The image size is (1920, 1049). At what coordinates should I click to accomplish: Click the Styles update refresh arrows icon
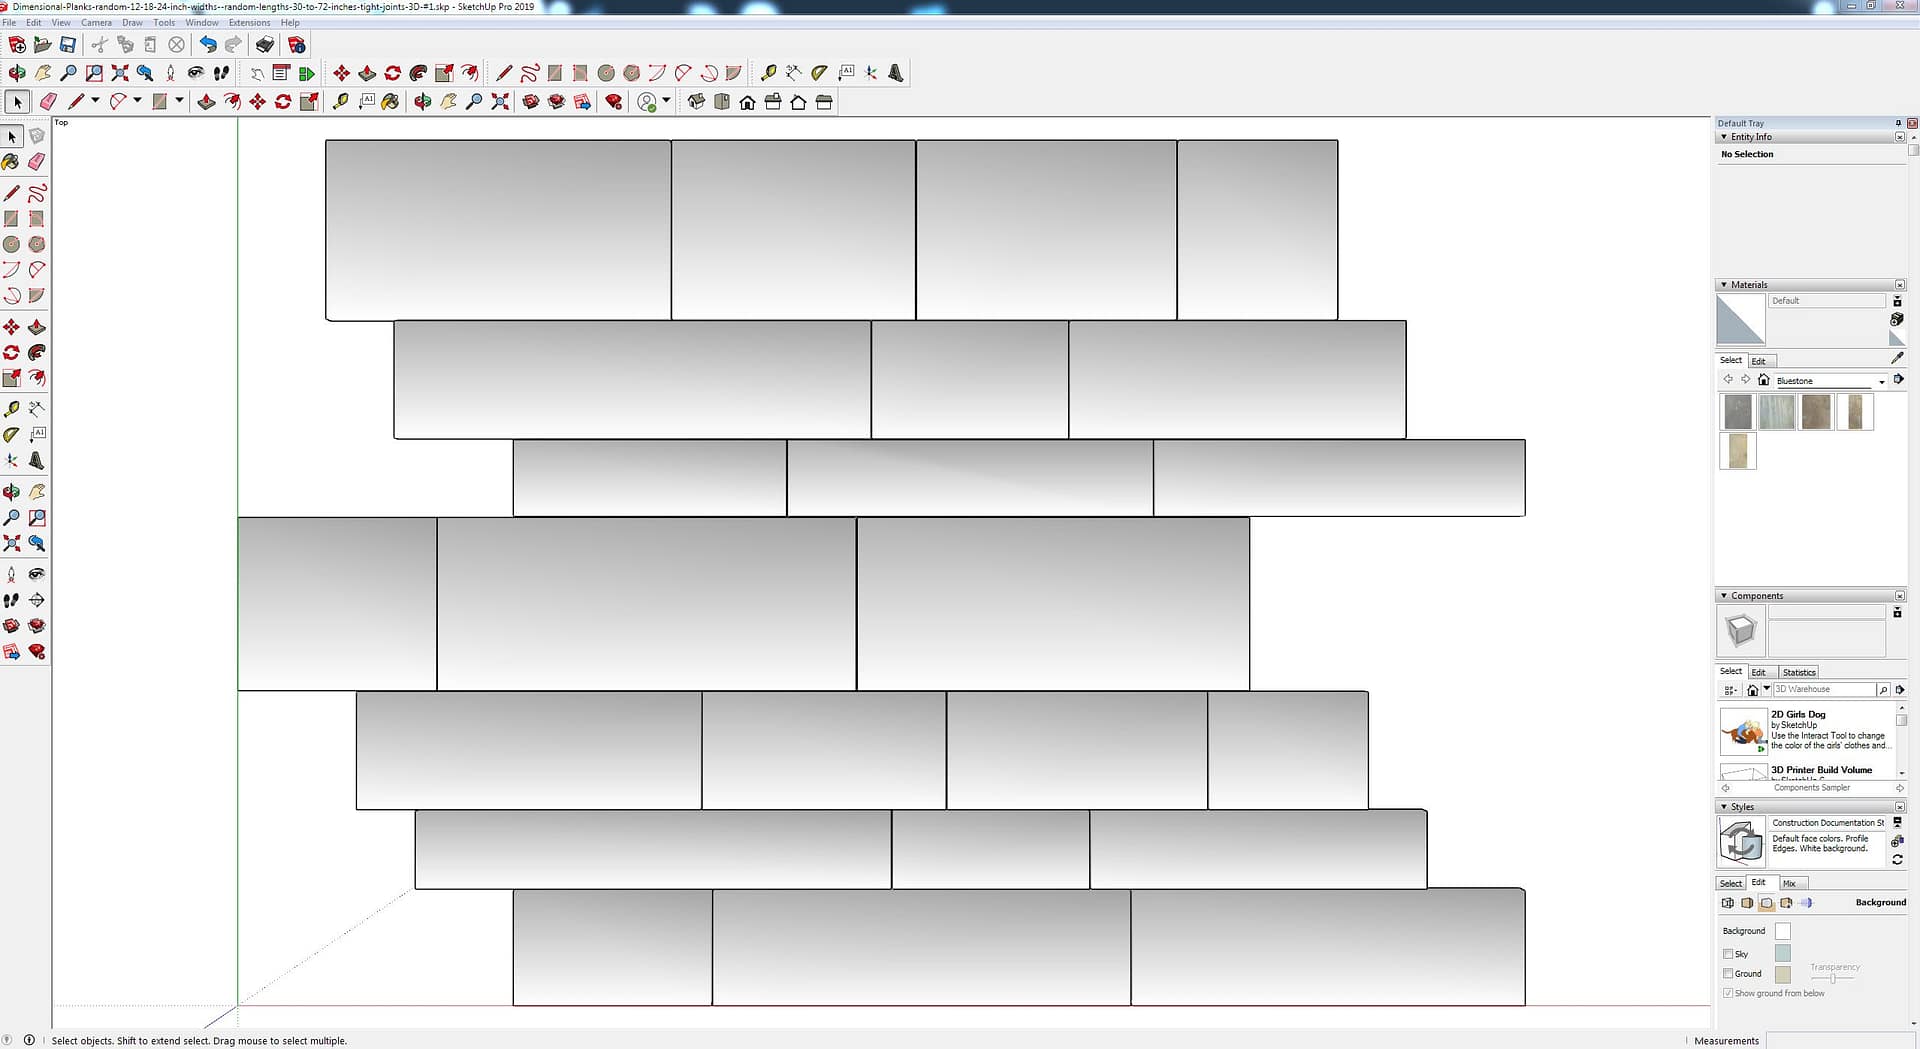(x=1897, y=859)
